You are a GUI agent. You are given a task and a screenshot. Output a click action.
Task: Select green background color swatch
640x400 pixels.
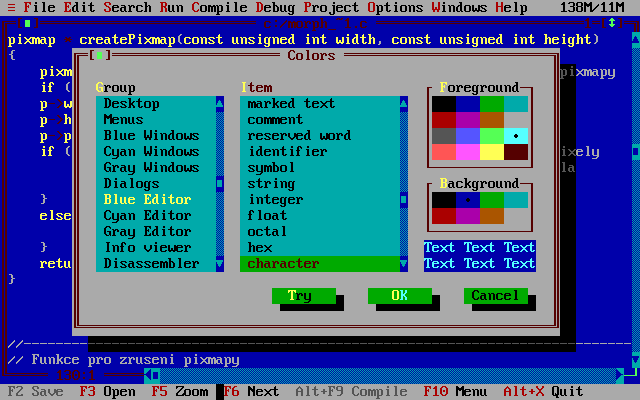(x=492, y=200)
